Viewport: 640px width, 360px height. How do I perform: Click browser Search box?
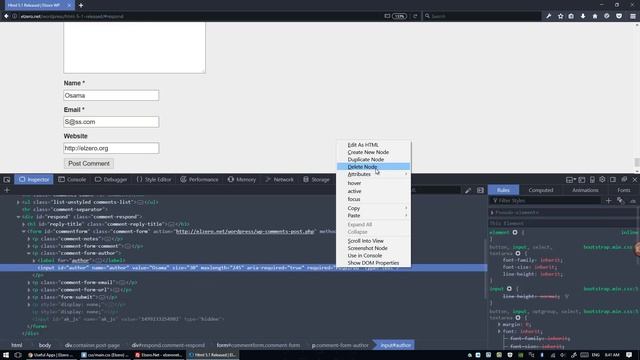[x=482, y=16]
